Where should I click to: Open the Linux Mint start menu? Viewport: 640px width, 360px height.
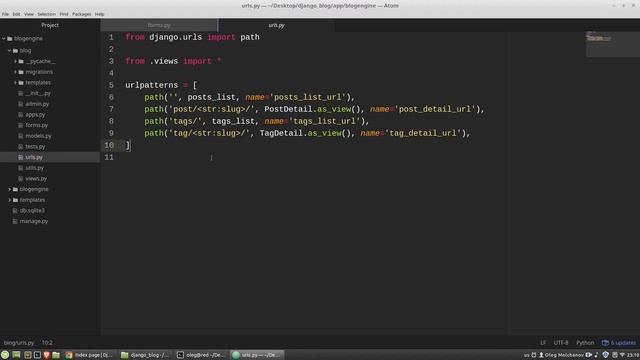(x=5, y=355)
